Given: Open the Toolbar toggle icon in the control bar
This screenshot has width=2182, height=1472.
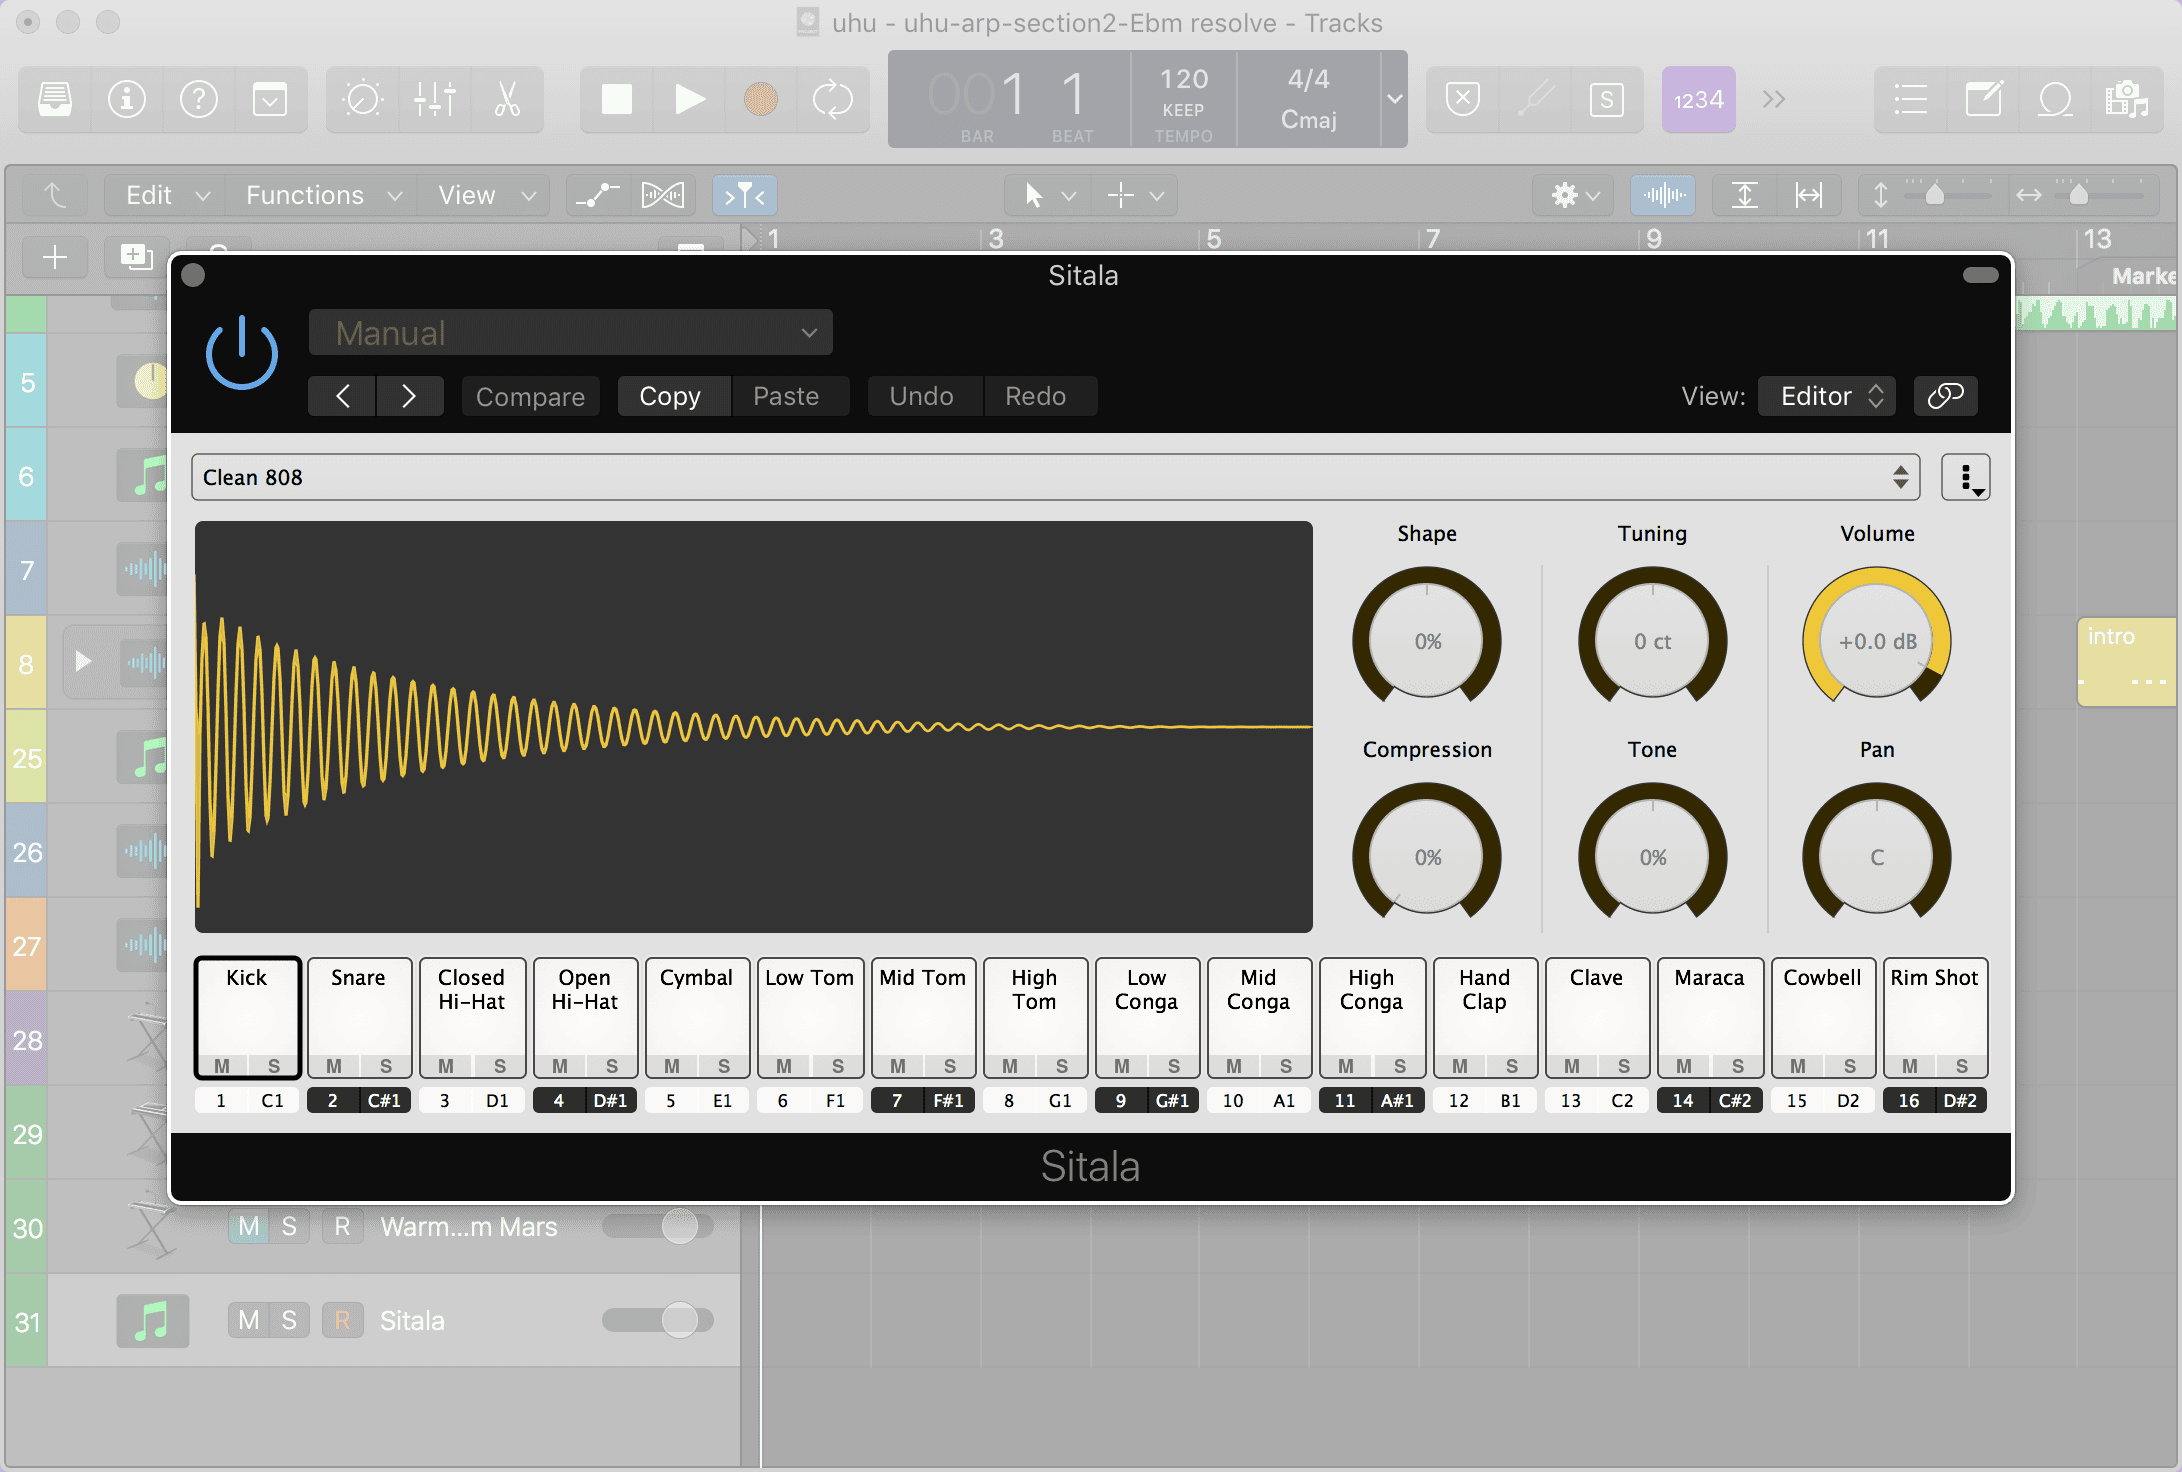Looking at the screenshot, I should (270, 99).
